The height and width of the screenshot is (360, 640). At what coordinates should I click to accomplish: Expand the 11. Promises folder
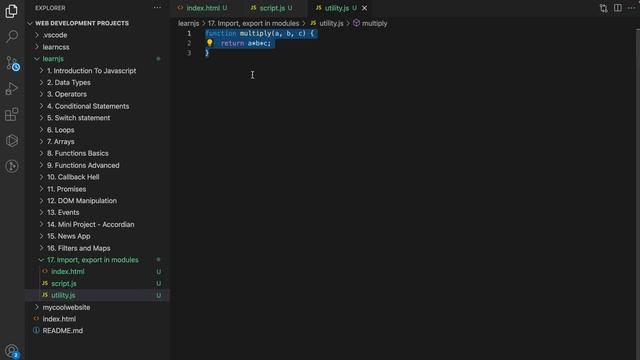point(66,189)
